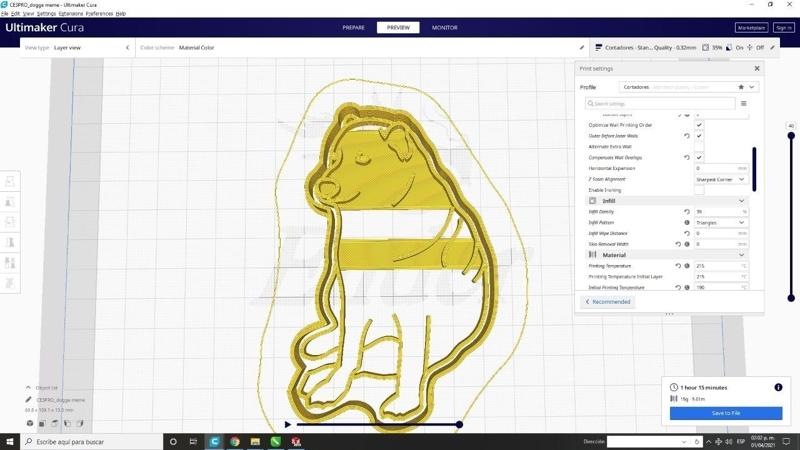Switch to the MONITOR stage
800x450 pixels.
click(444, 28)
